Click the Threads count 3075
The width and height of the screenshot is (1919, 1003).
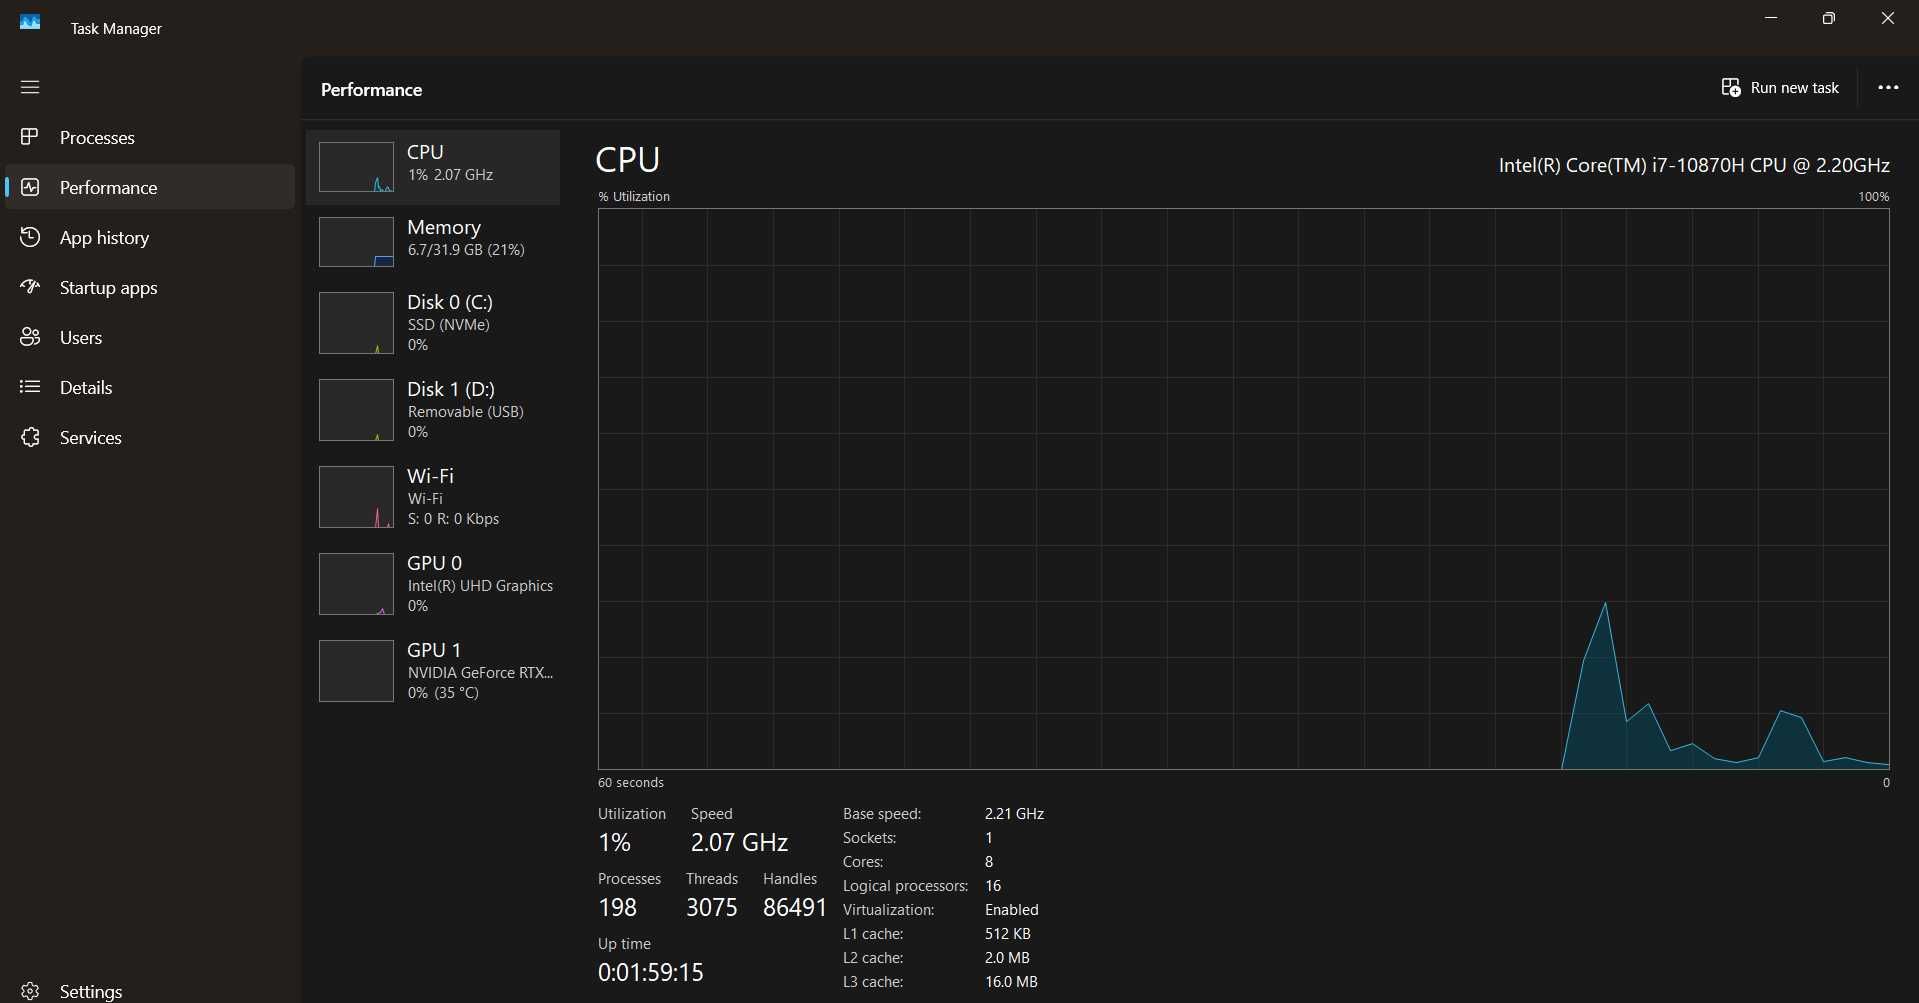coord(712,908)
